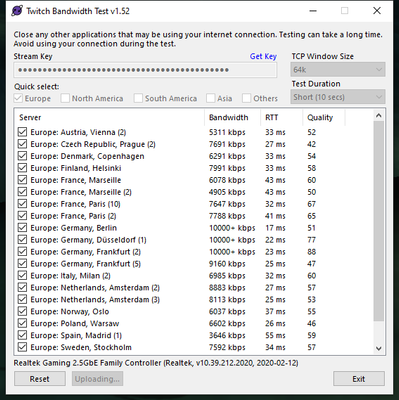Click the quality score 88
The image size is (399, 400).
click(x=312, y=252)
